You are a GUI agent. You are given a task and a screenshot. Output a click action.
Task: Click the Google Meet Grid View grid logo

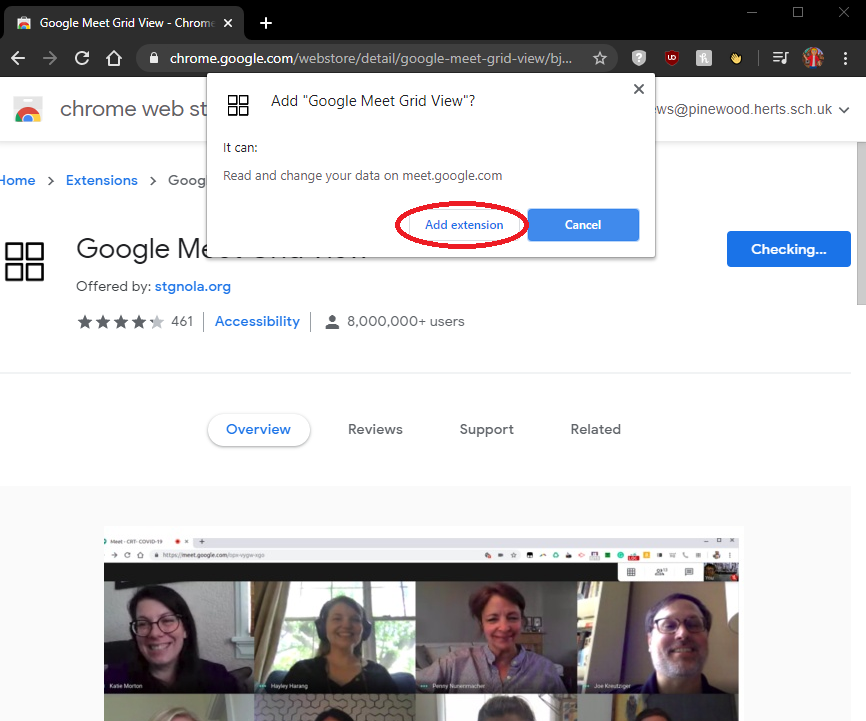(24, 262)
